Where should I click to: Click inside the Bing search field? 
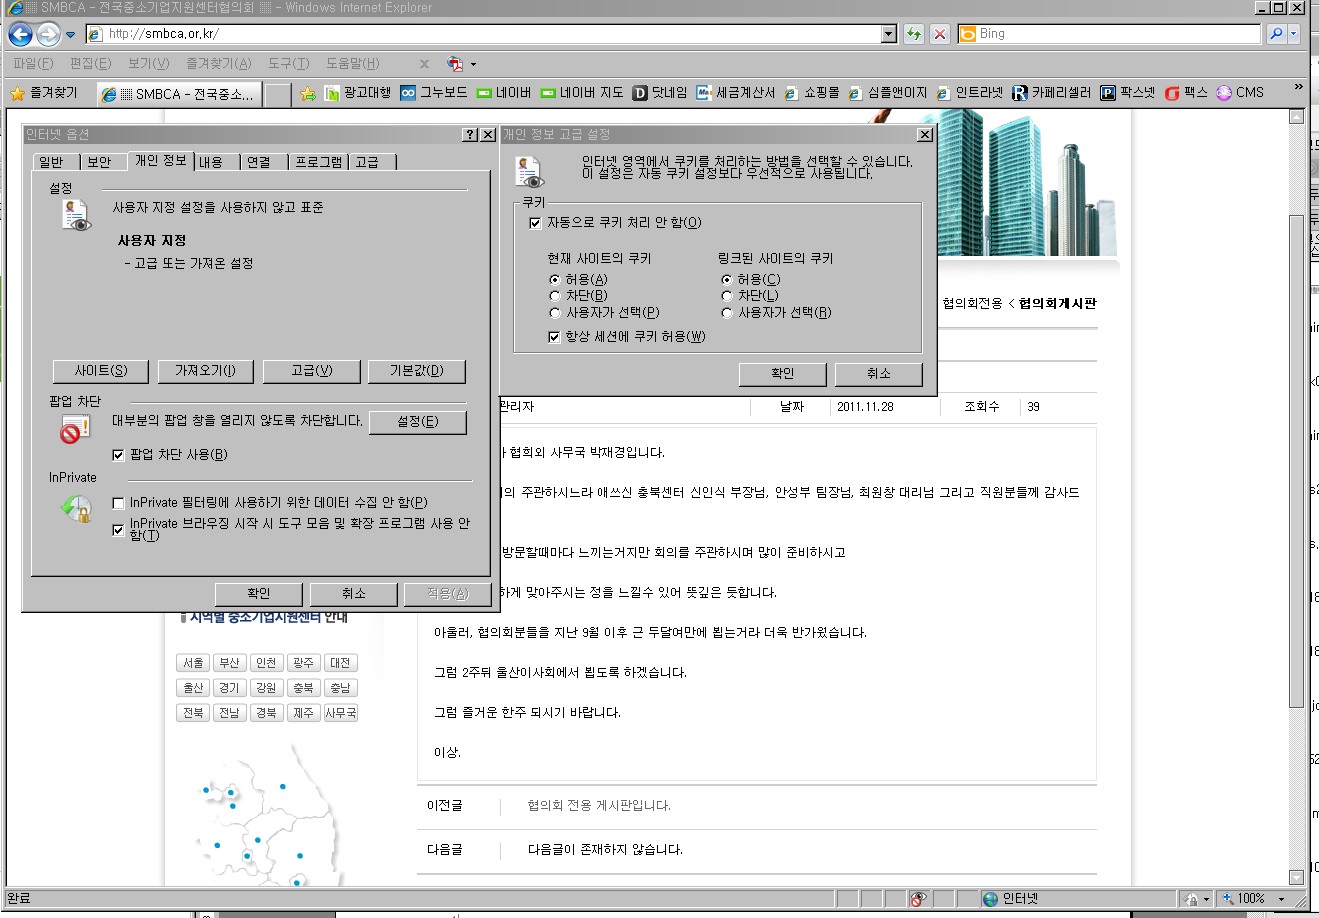tap(1110, 34)
